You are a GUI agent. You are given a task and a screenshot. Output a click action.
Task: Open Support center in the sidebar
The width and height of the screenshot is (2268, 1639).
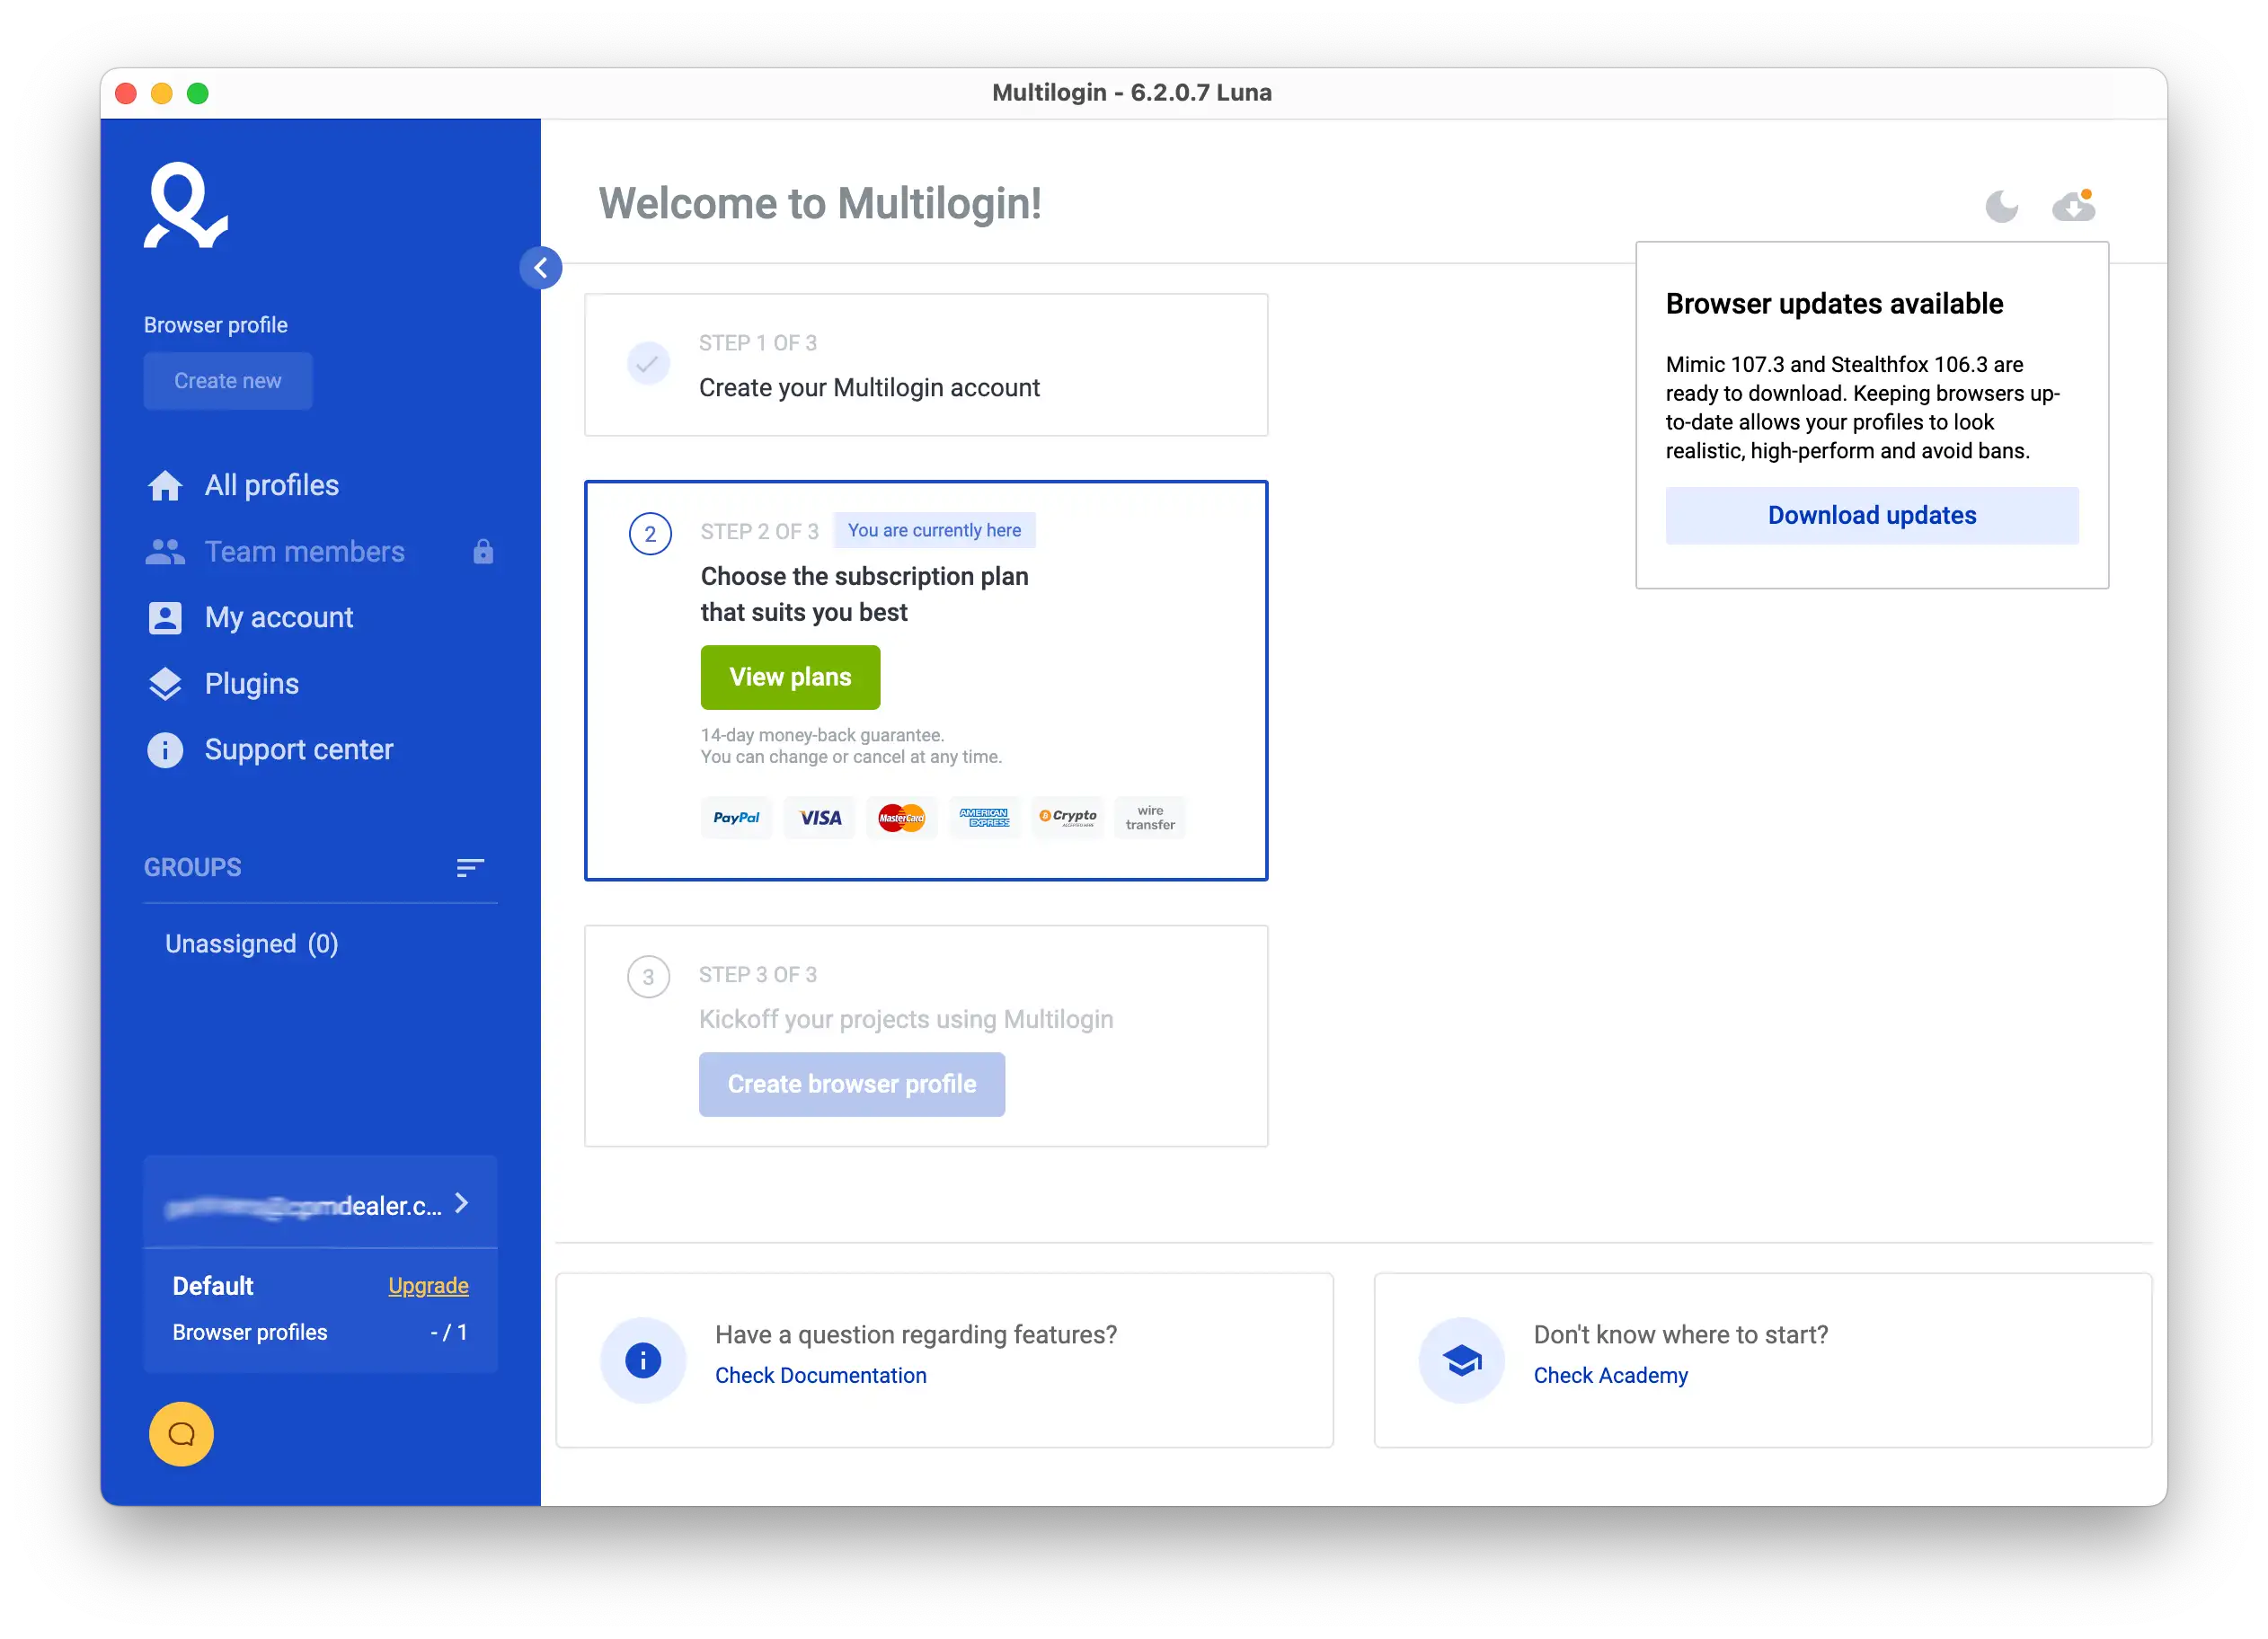(x=299, y=750)
